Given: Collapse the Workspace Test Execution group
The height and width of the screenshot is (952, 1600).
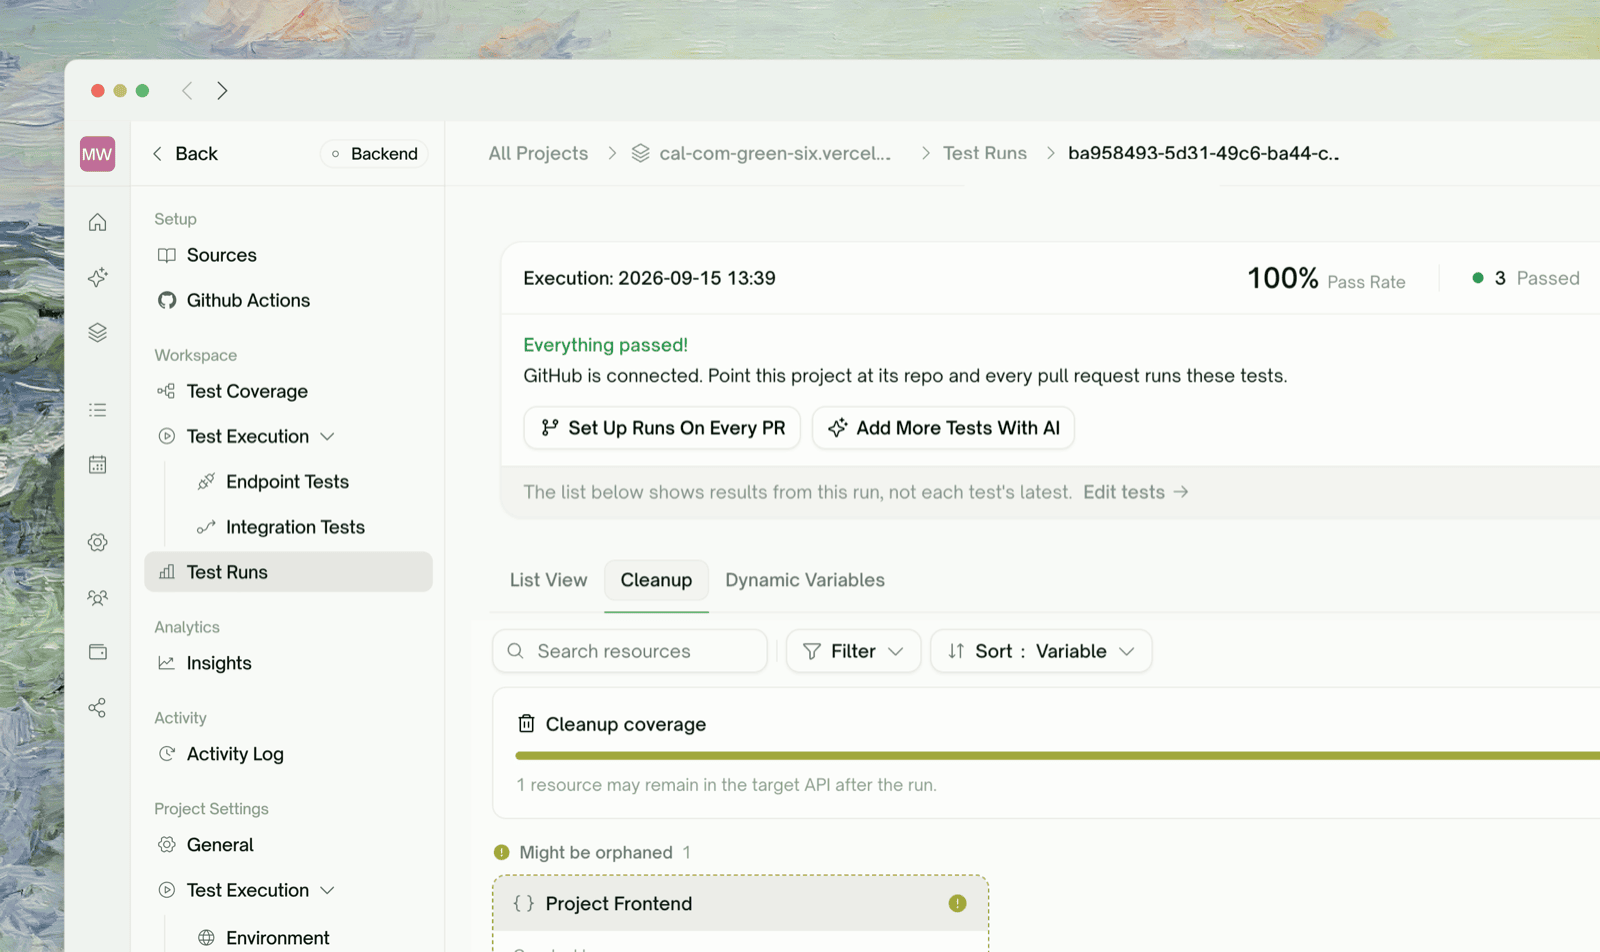Looking at the screenshot, I should pos(327,437).
